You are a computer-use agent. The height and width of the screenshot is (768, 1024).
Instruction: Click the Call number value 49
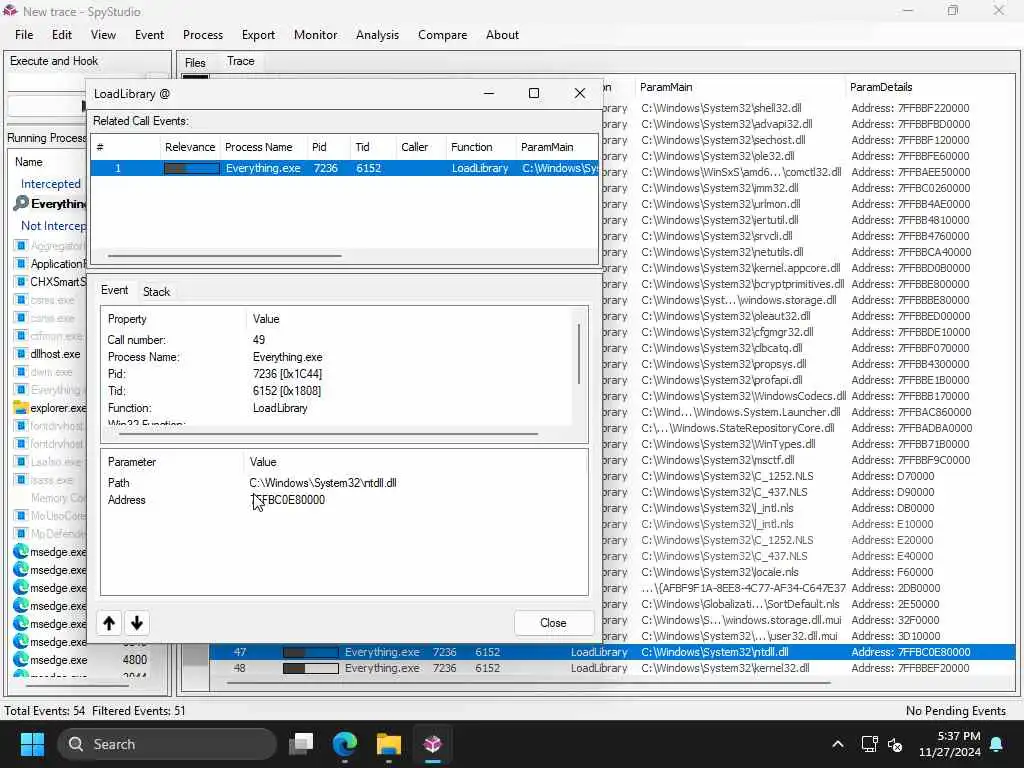259,340
